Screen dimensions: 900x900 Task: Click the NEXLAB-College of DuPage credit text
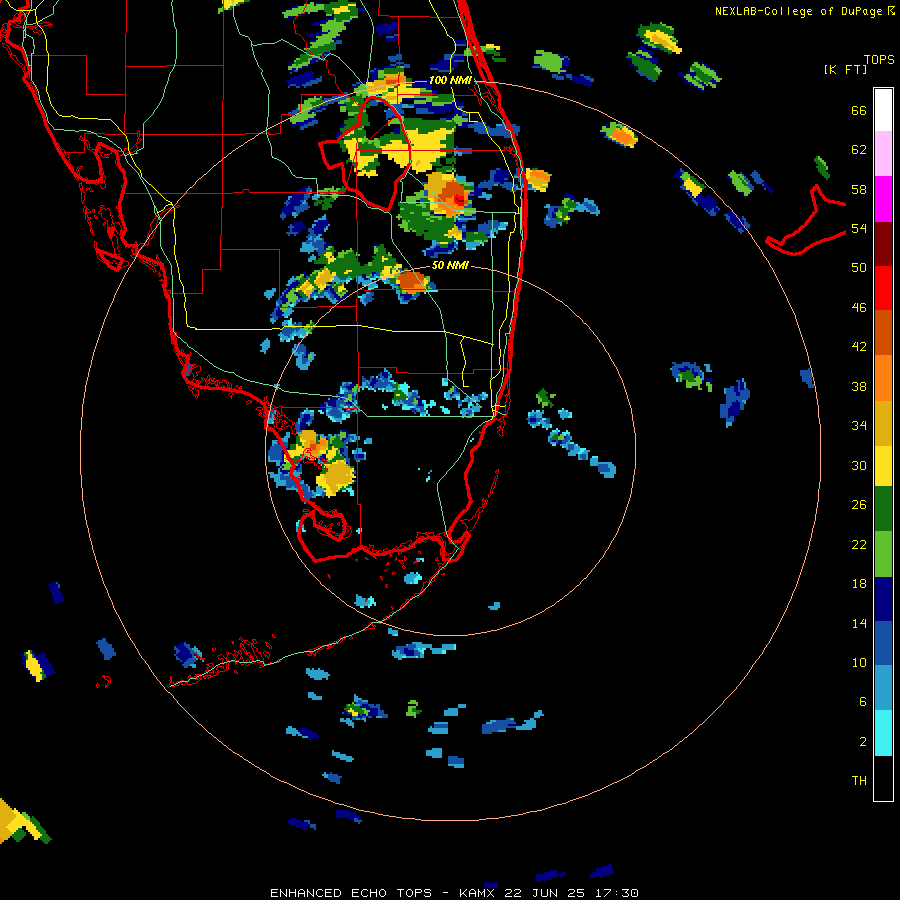click(805, 11)
